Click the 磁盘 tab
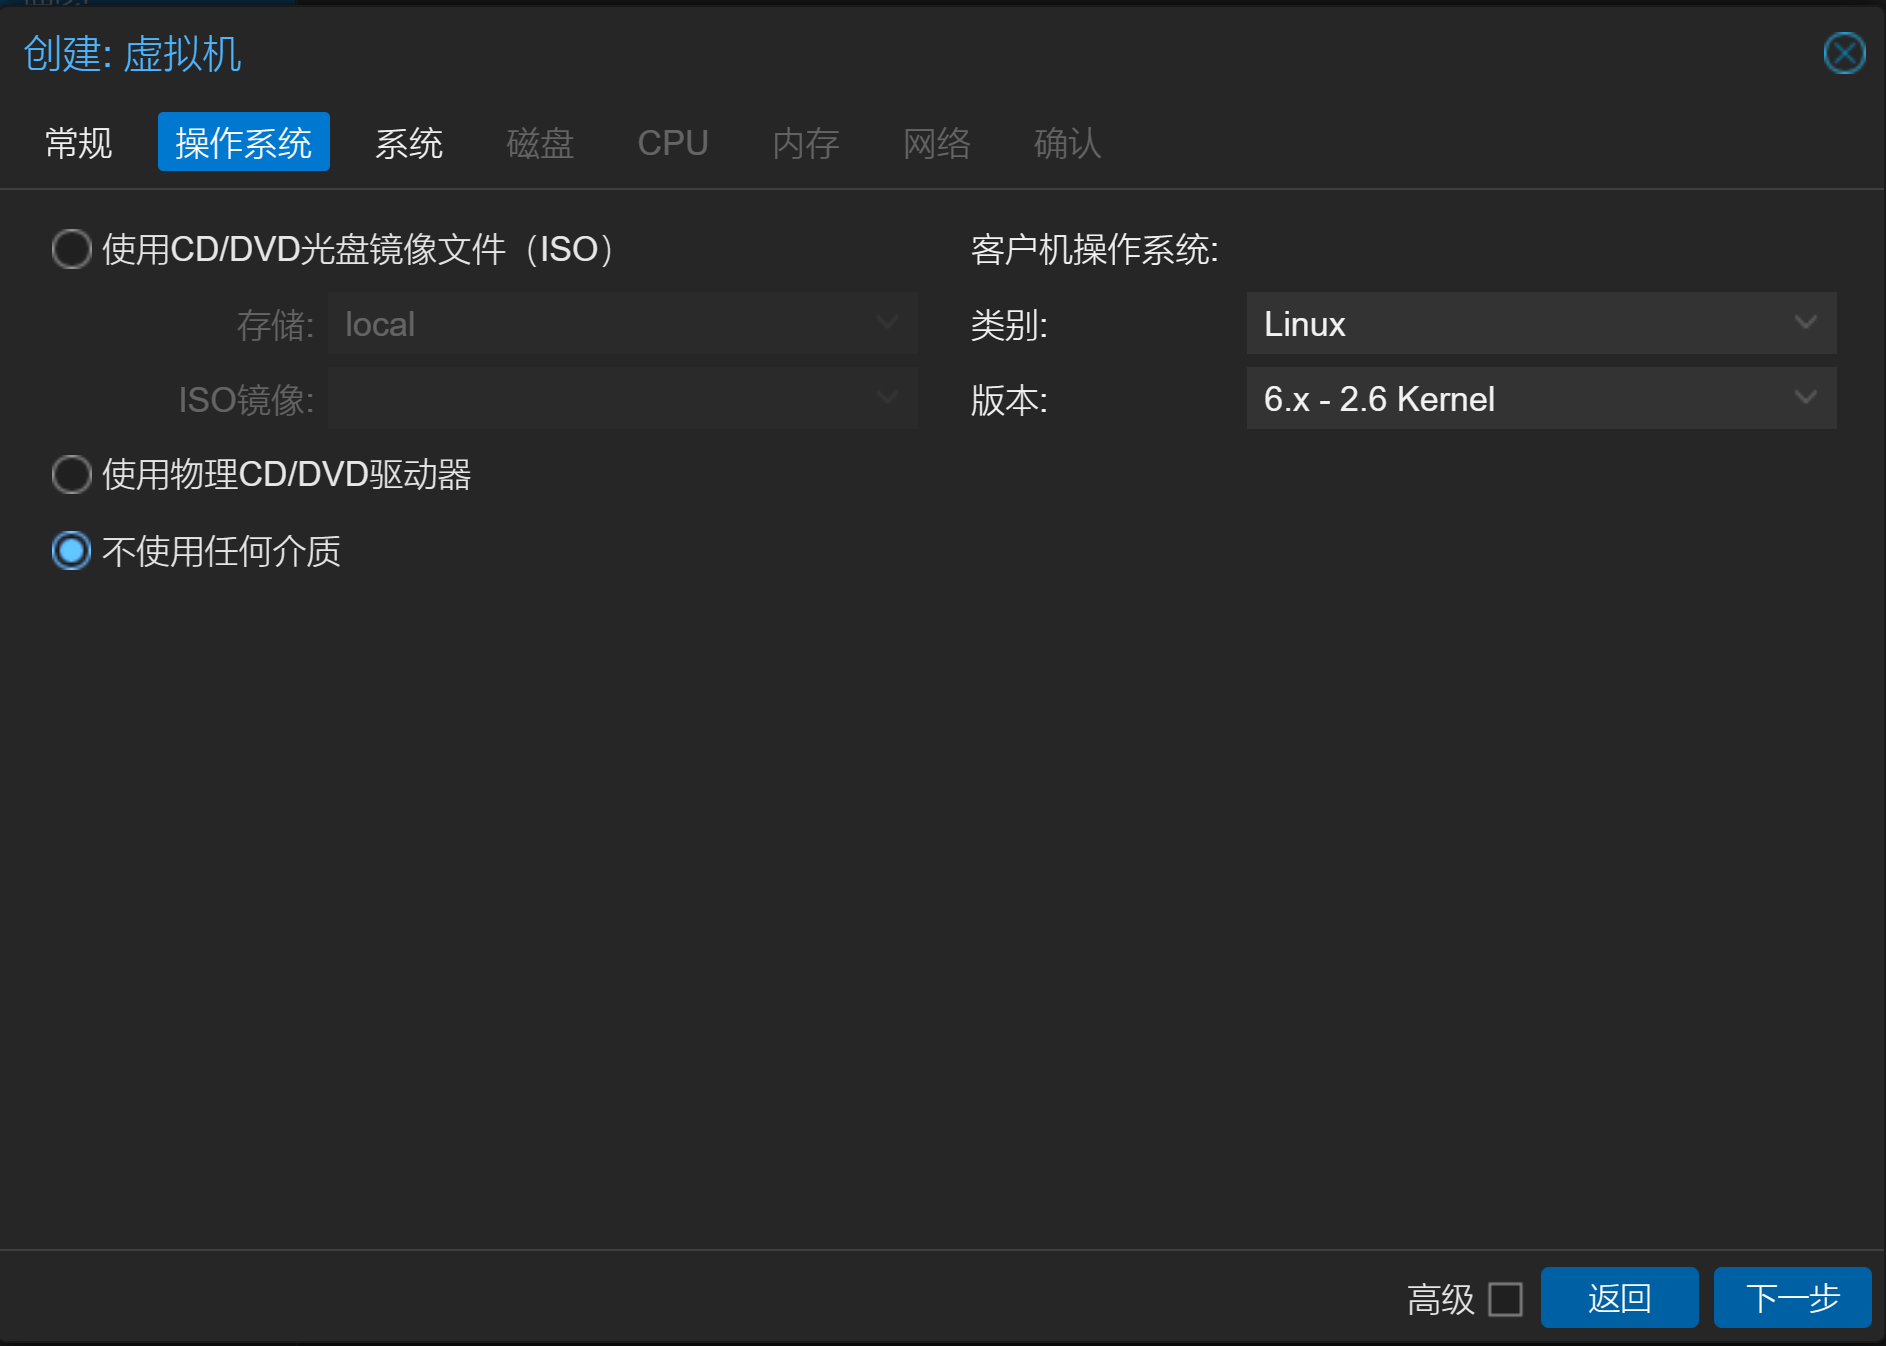The width and height of the screenshot is (1886, 1346). point(540,143)
